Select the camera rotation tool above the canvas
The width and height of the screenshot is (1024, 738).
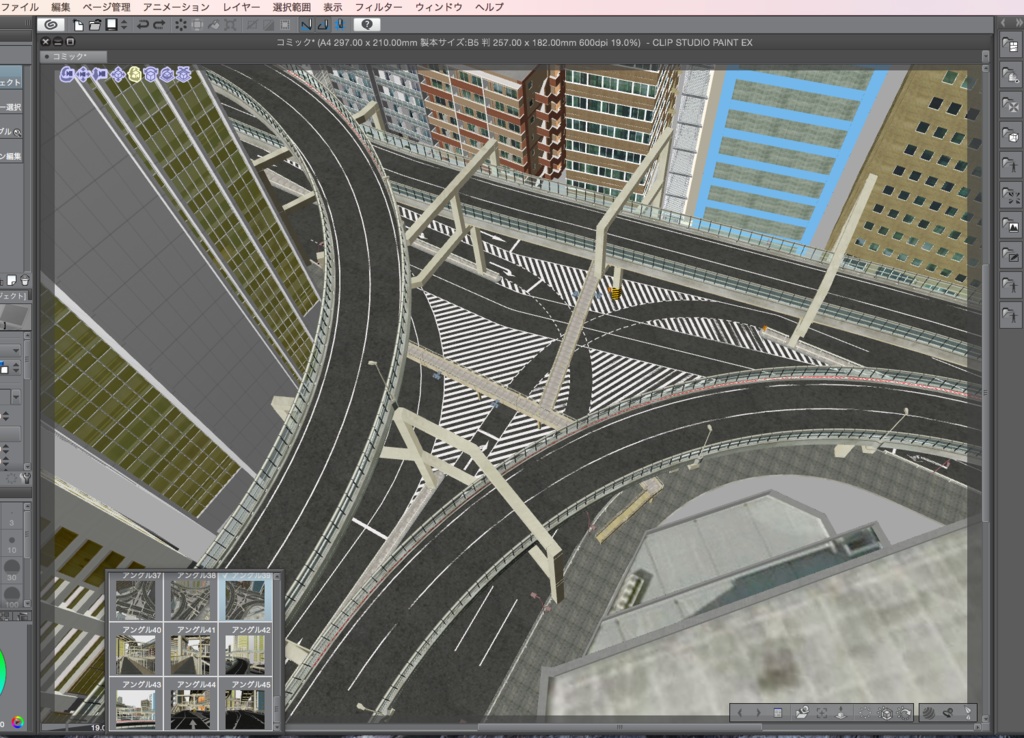(x=66, y=75)
